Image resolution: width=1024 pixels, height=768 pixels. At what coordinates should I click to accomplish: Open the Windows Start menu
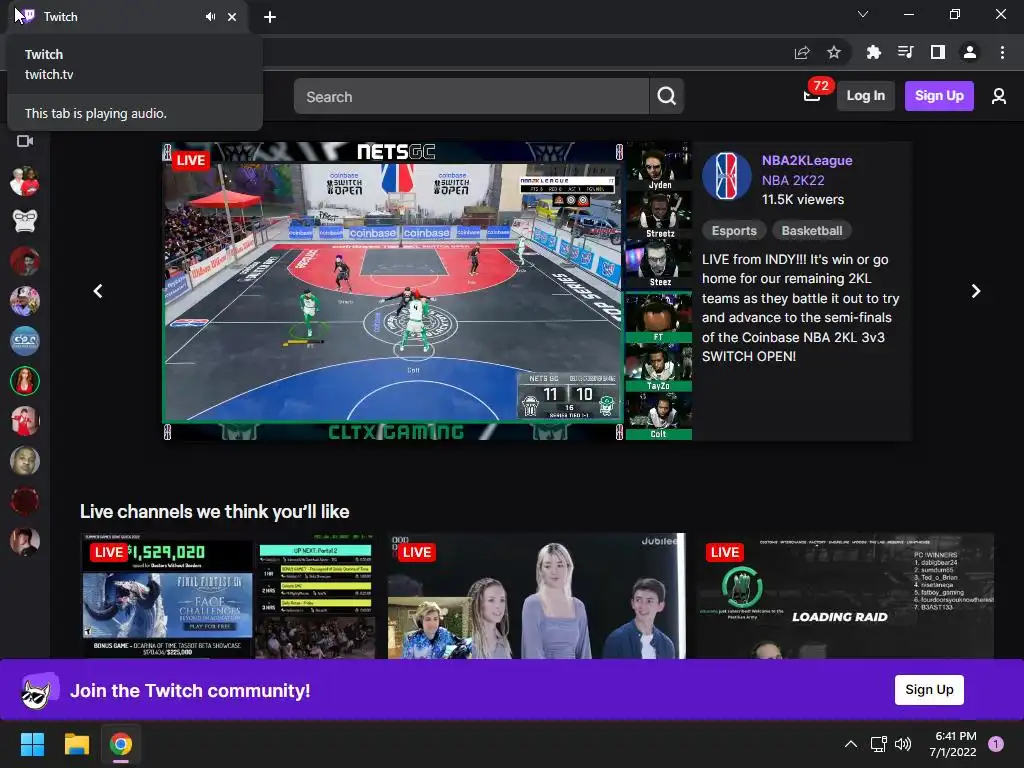pos(32,744)
